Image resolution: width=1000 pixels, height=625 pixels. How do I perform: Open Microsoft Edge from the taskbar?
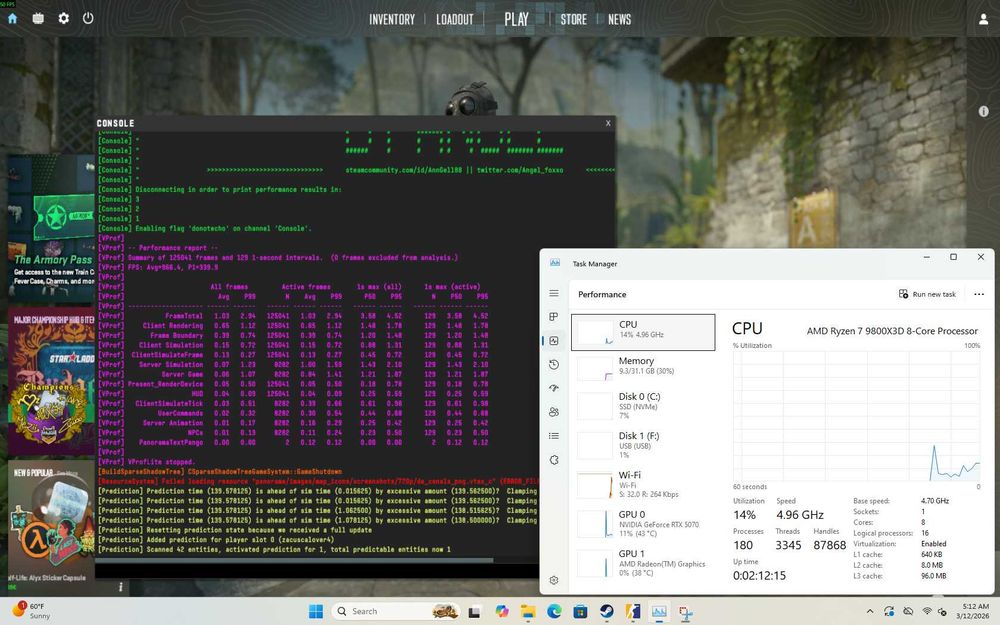pyautogui.click(x=554, y=612)
